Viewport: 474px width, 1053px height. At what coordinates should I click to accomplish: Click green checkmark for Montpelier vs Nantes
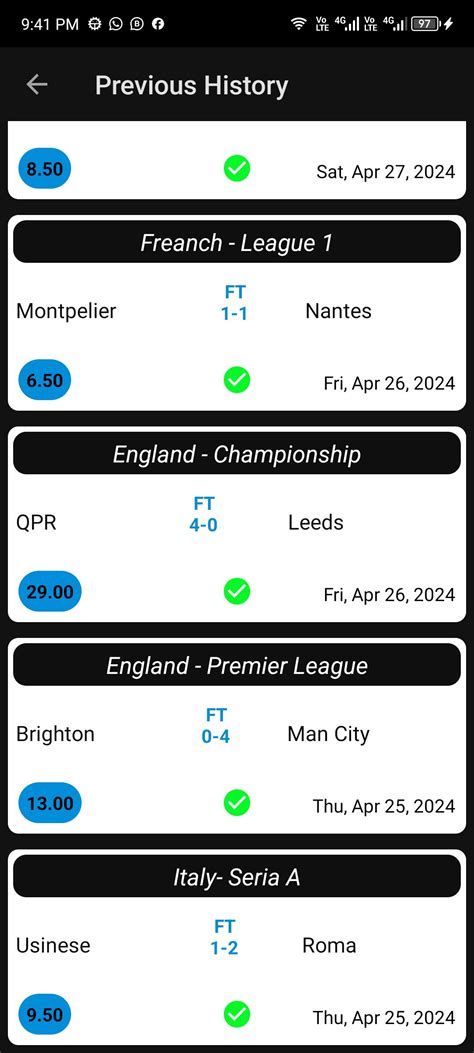point(236,380)
